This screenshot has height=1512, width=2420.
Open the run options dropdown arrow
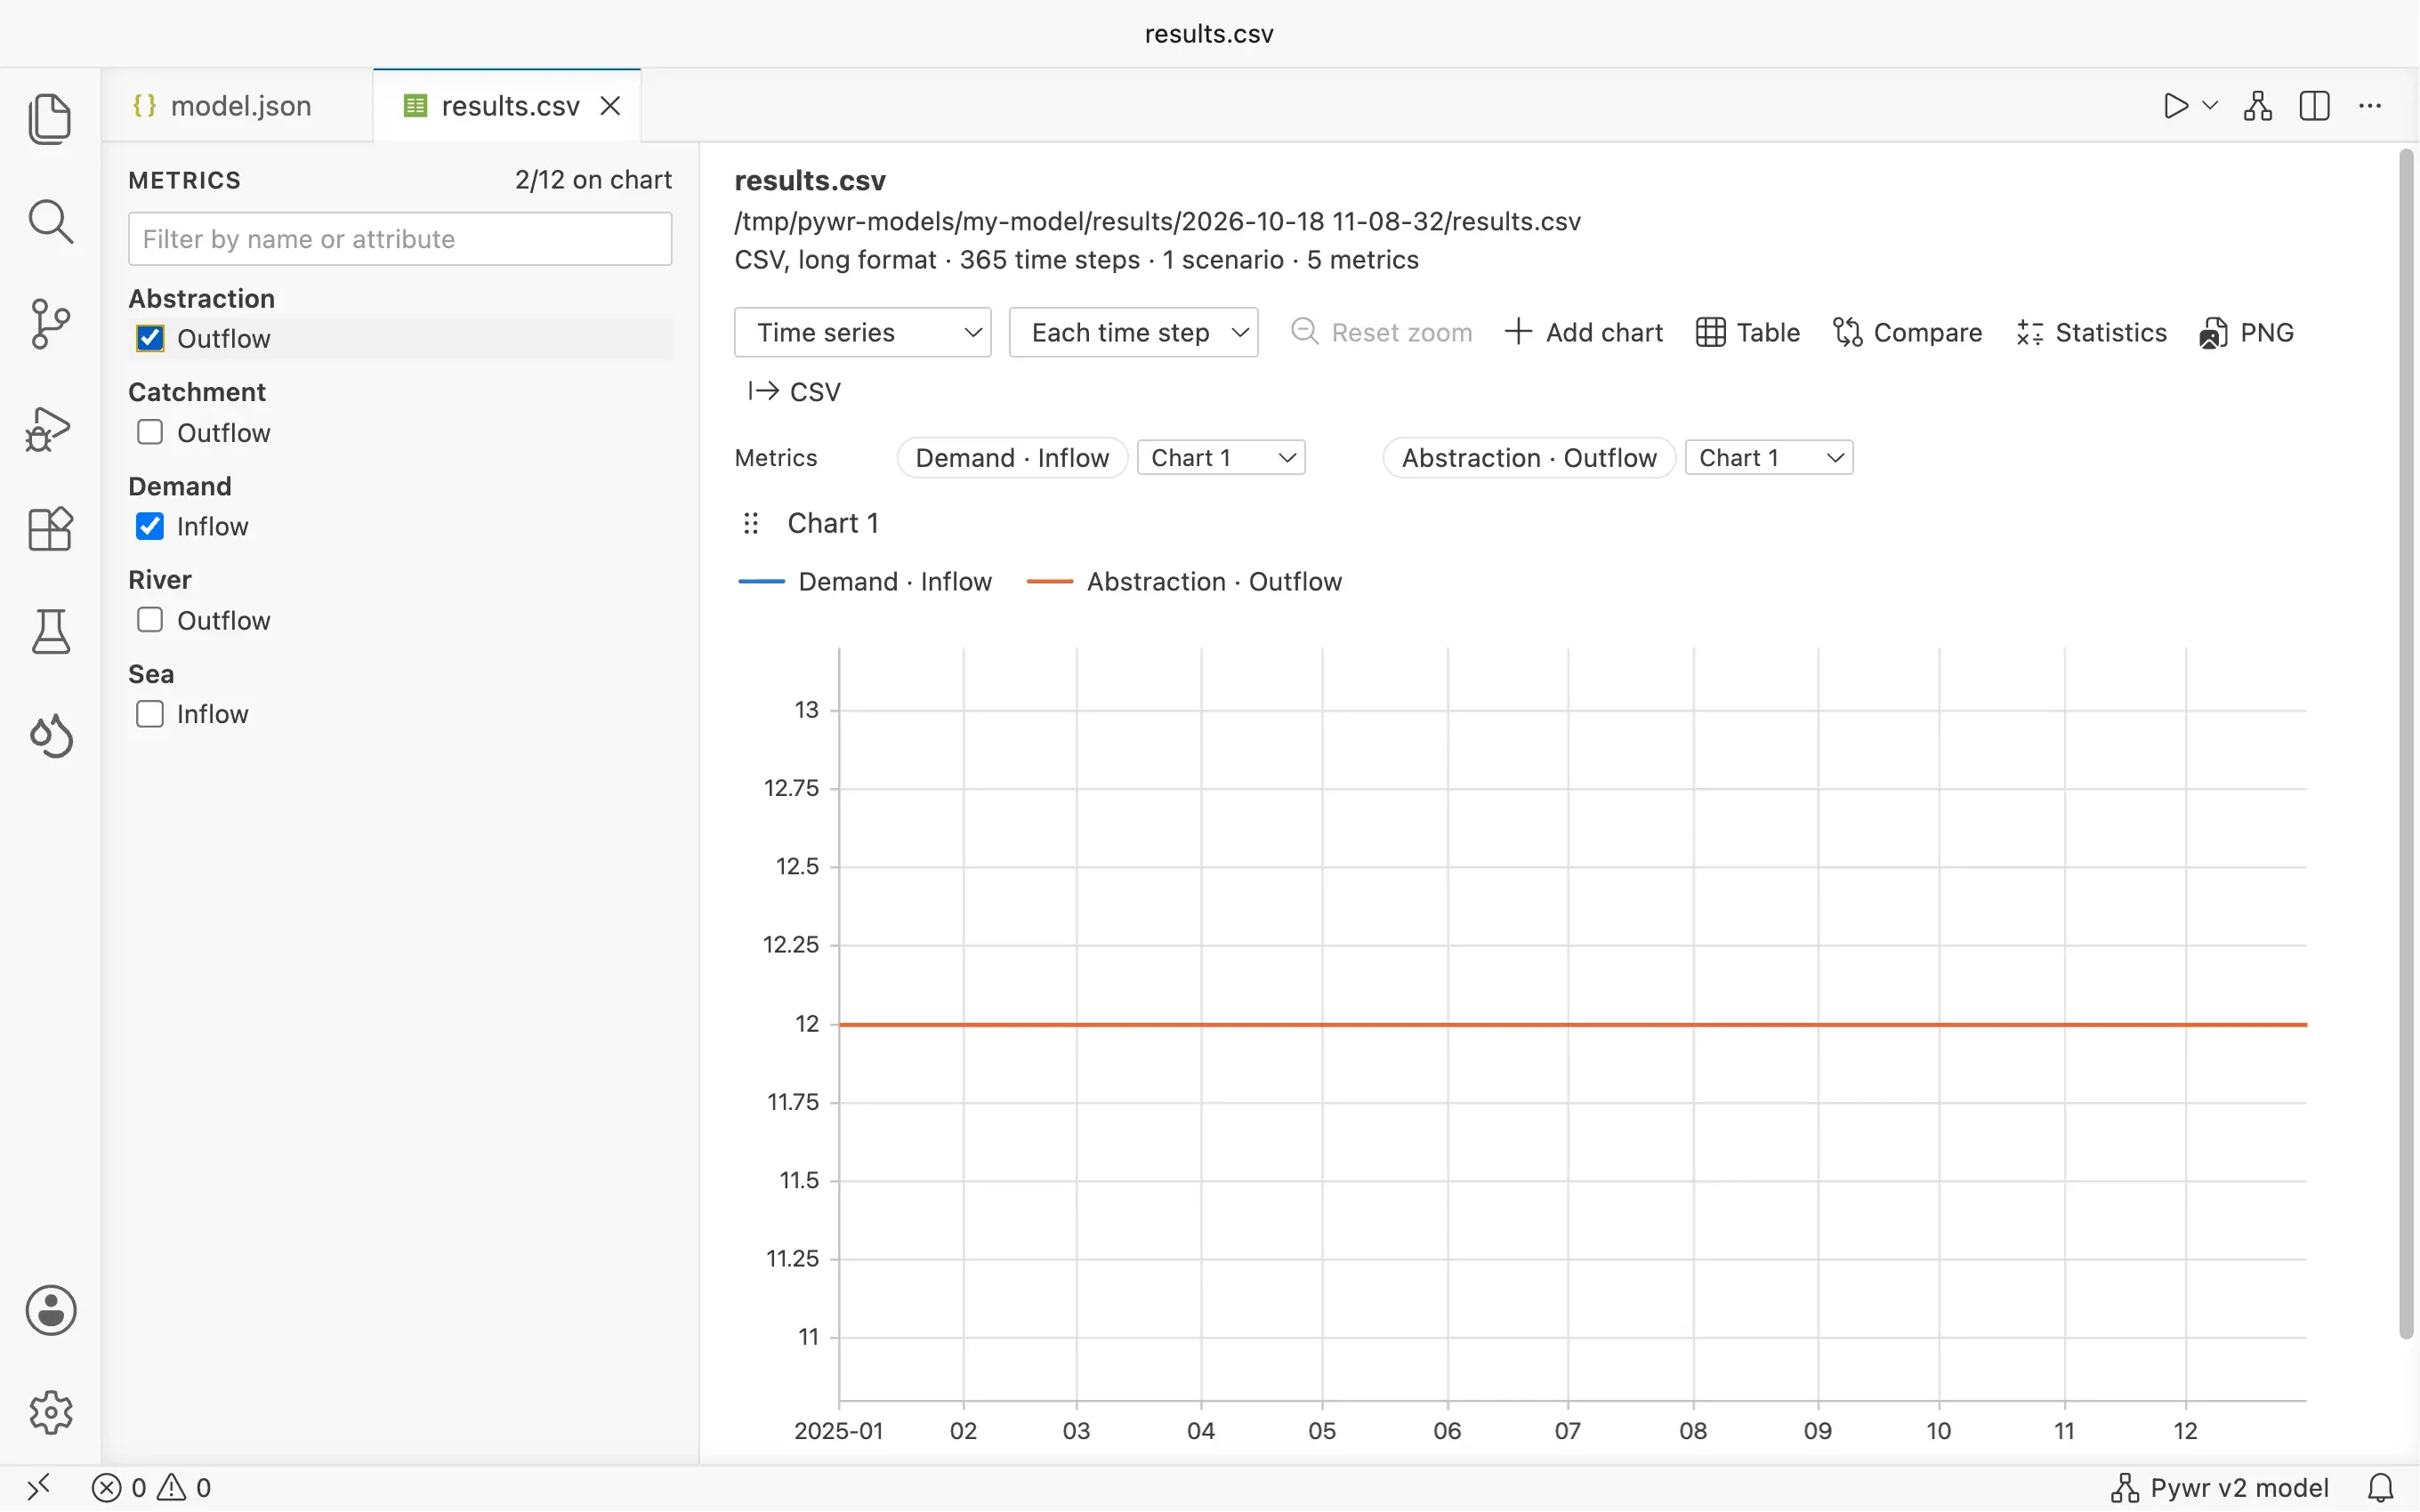[2211, 106]
